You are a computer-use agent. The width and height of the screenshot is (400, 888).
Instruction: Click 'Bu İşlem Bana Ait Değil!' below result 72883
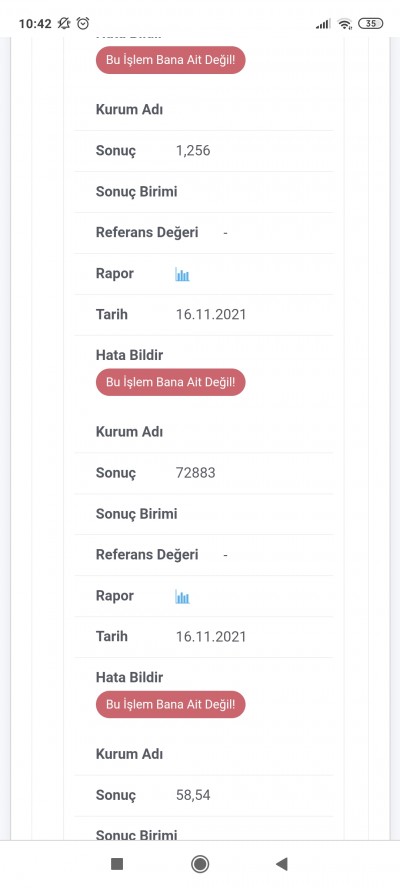tap(171, 705)
